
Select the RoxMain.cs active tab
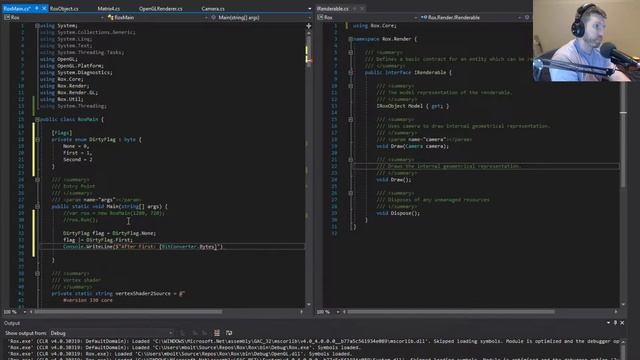pyautogui.click(x=16, y=9)
